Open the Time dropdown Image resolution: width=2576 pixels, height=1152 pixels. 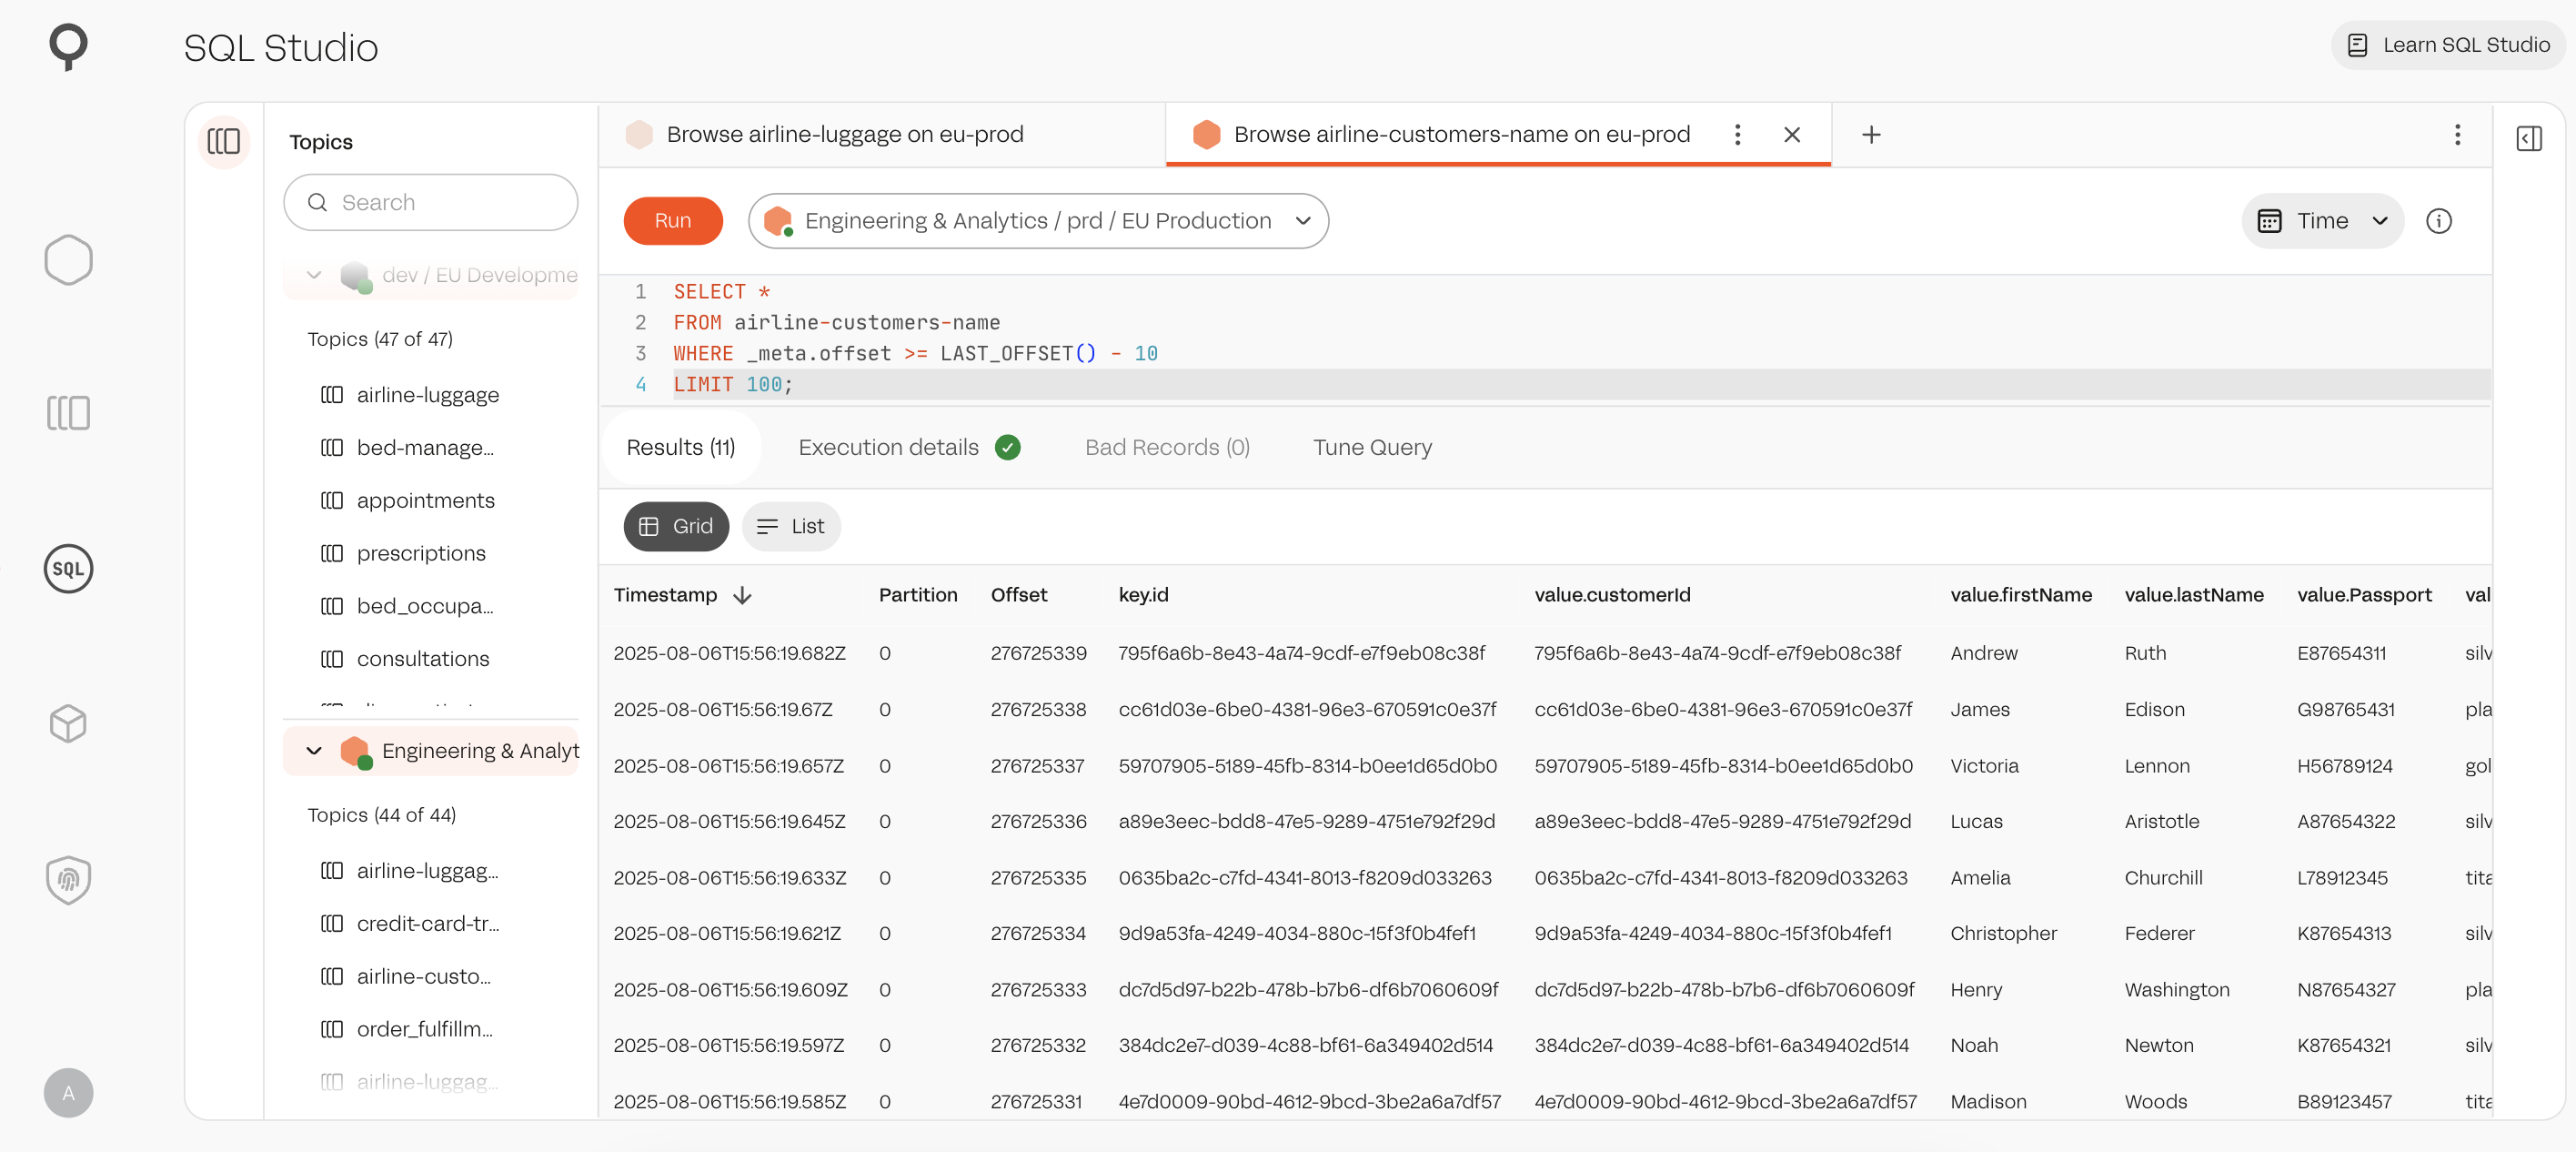[2322, 221]
